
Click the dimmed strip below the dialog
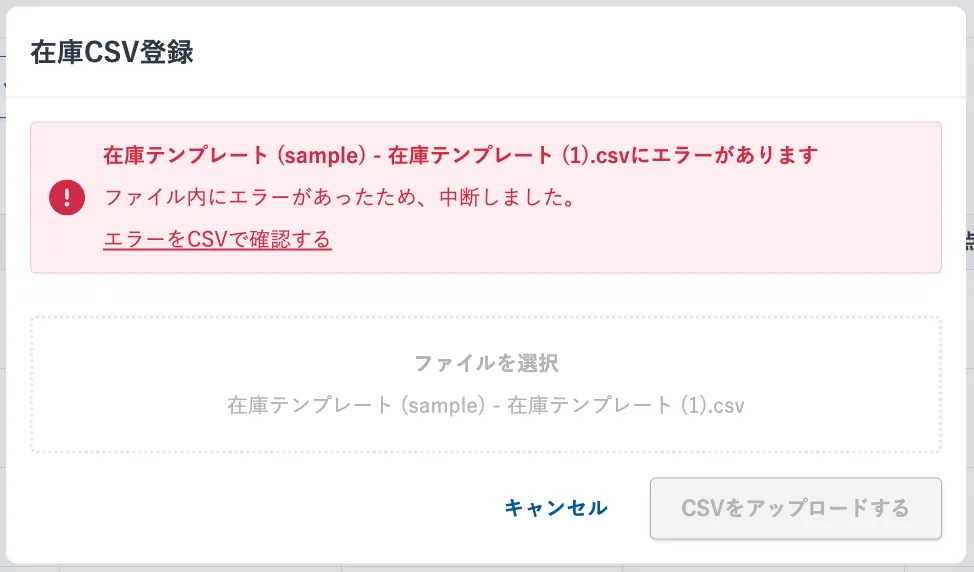[487, 567]
